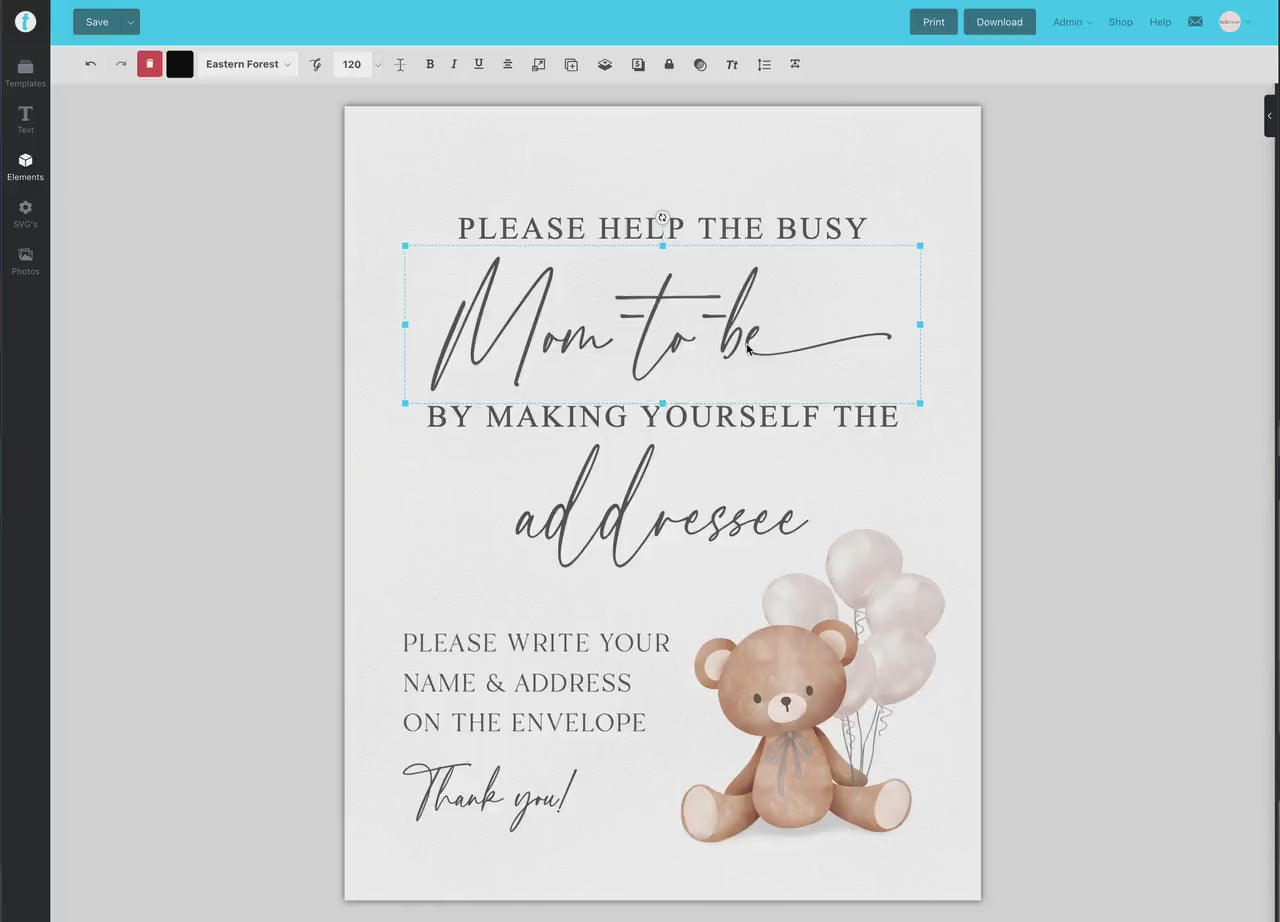This screenshot has height=922, width=1280.
Task: Click the redo arrow icon
Action: pyautogui.click(x=121, y=64)
